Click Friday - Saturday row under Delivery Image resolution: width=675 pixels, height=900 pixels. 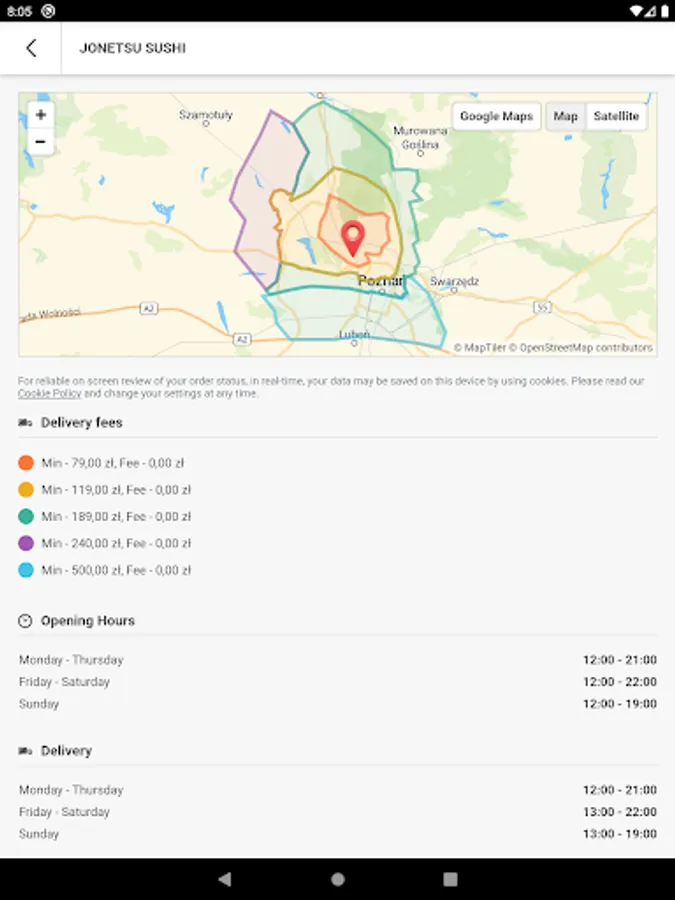click(x=338, y=812)
